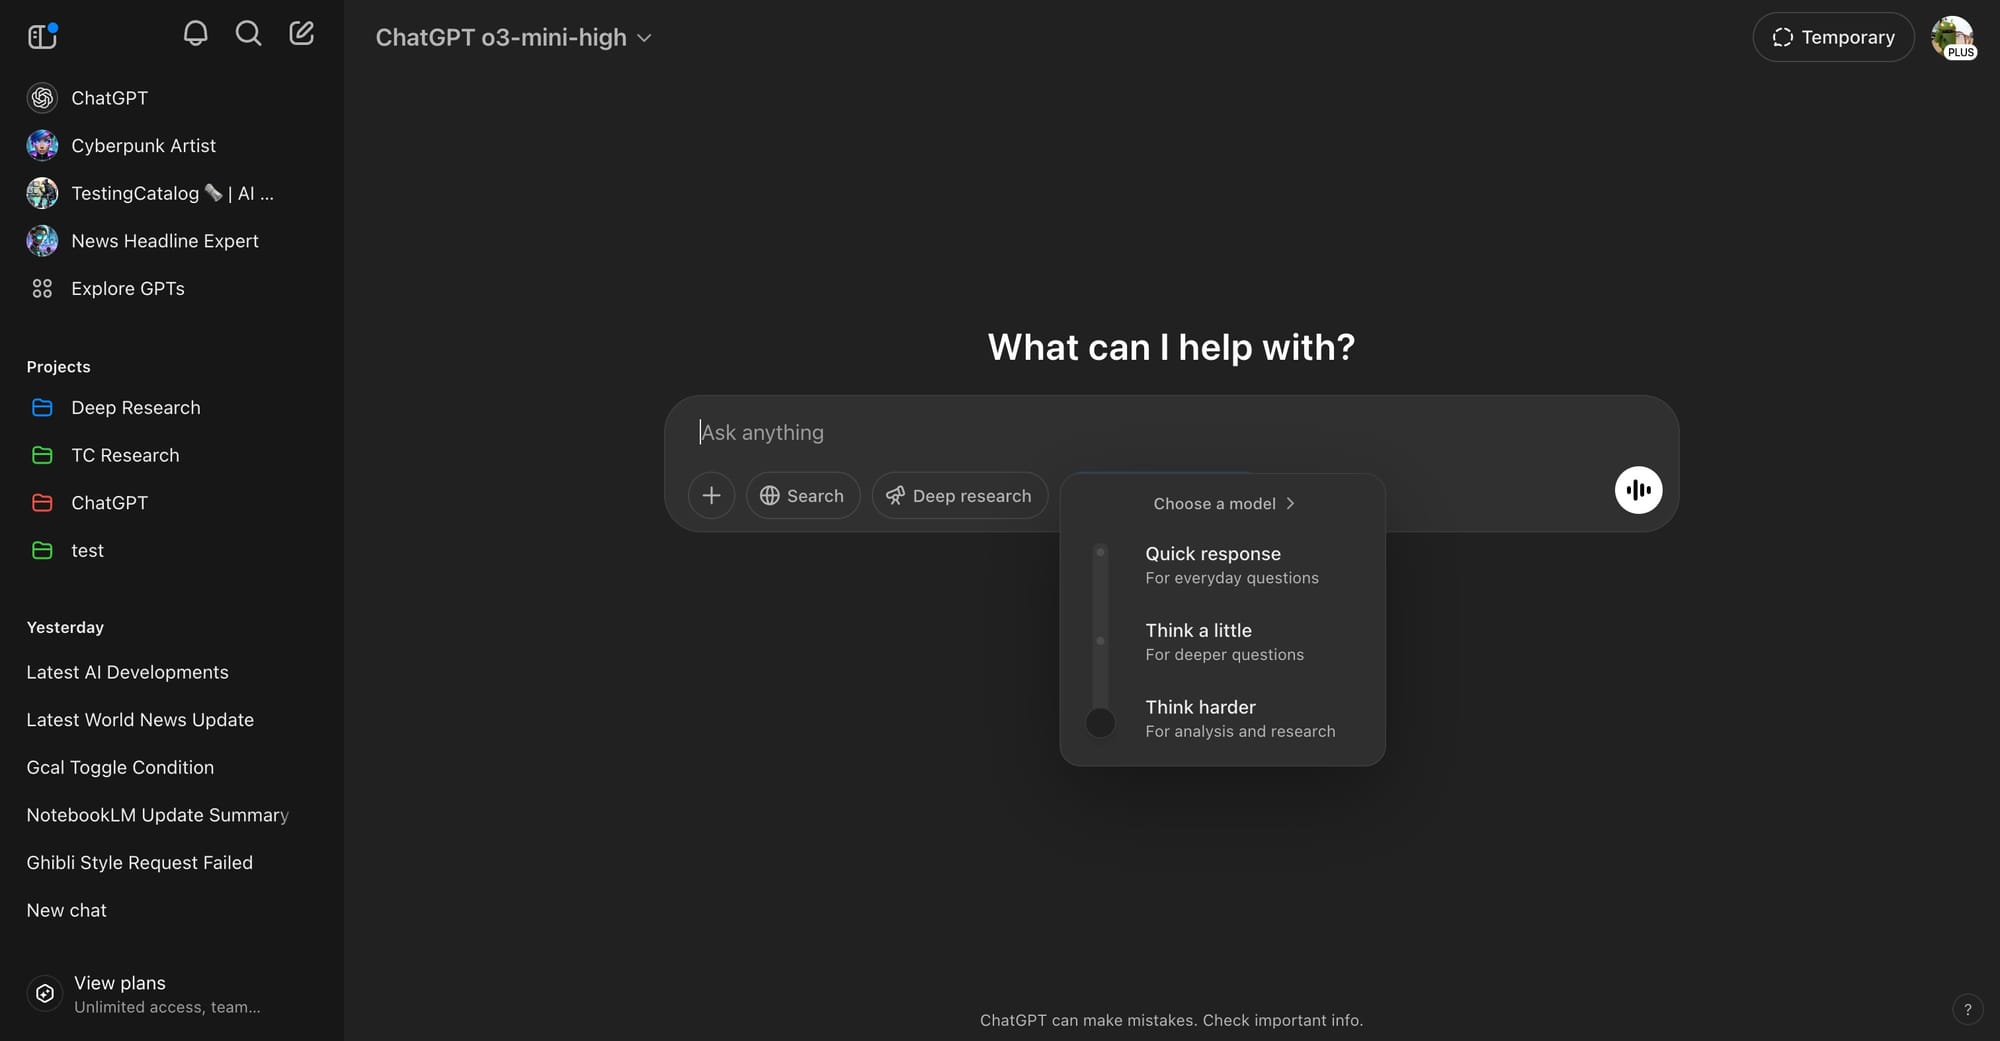Viewport: 2000px width, 1041px height.
Task: Click the Explore GPTs grid icon
Action: coord(42,289)
